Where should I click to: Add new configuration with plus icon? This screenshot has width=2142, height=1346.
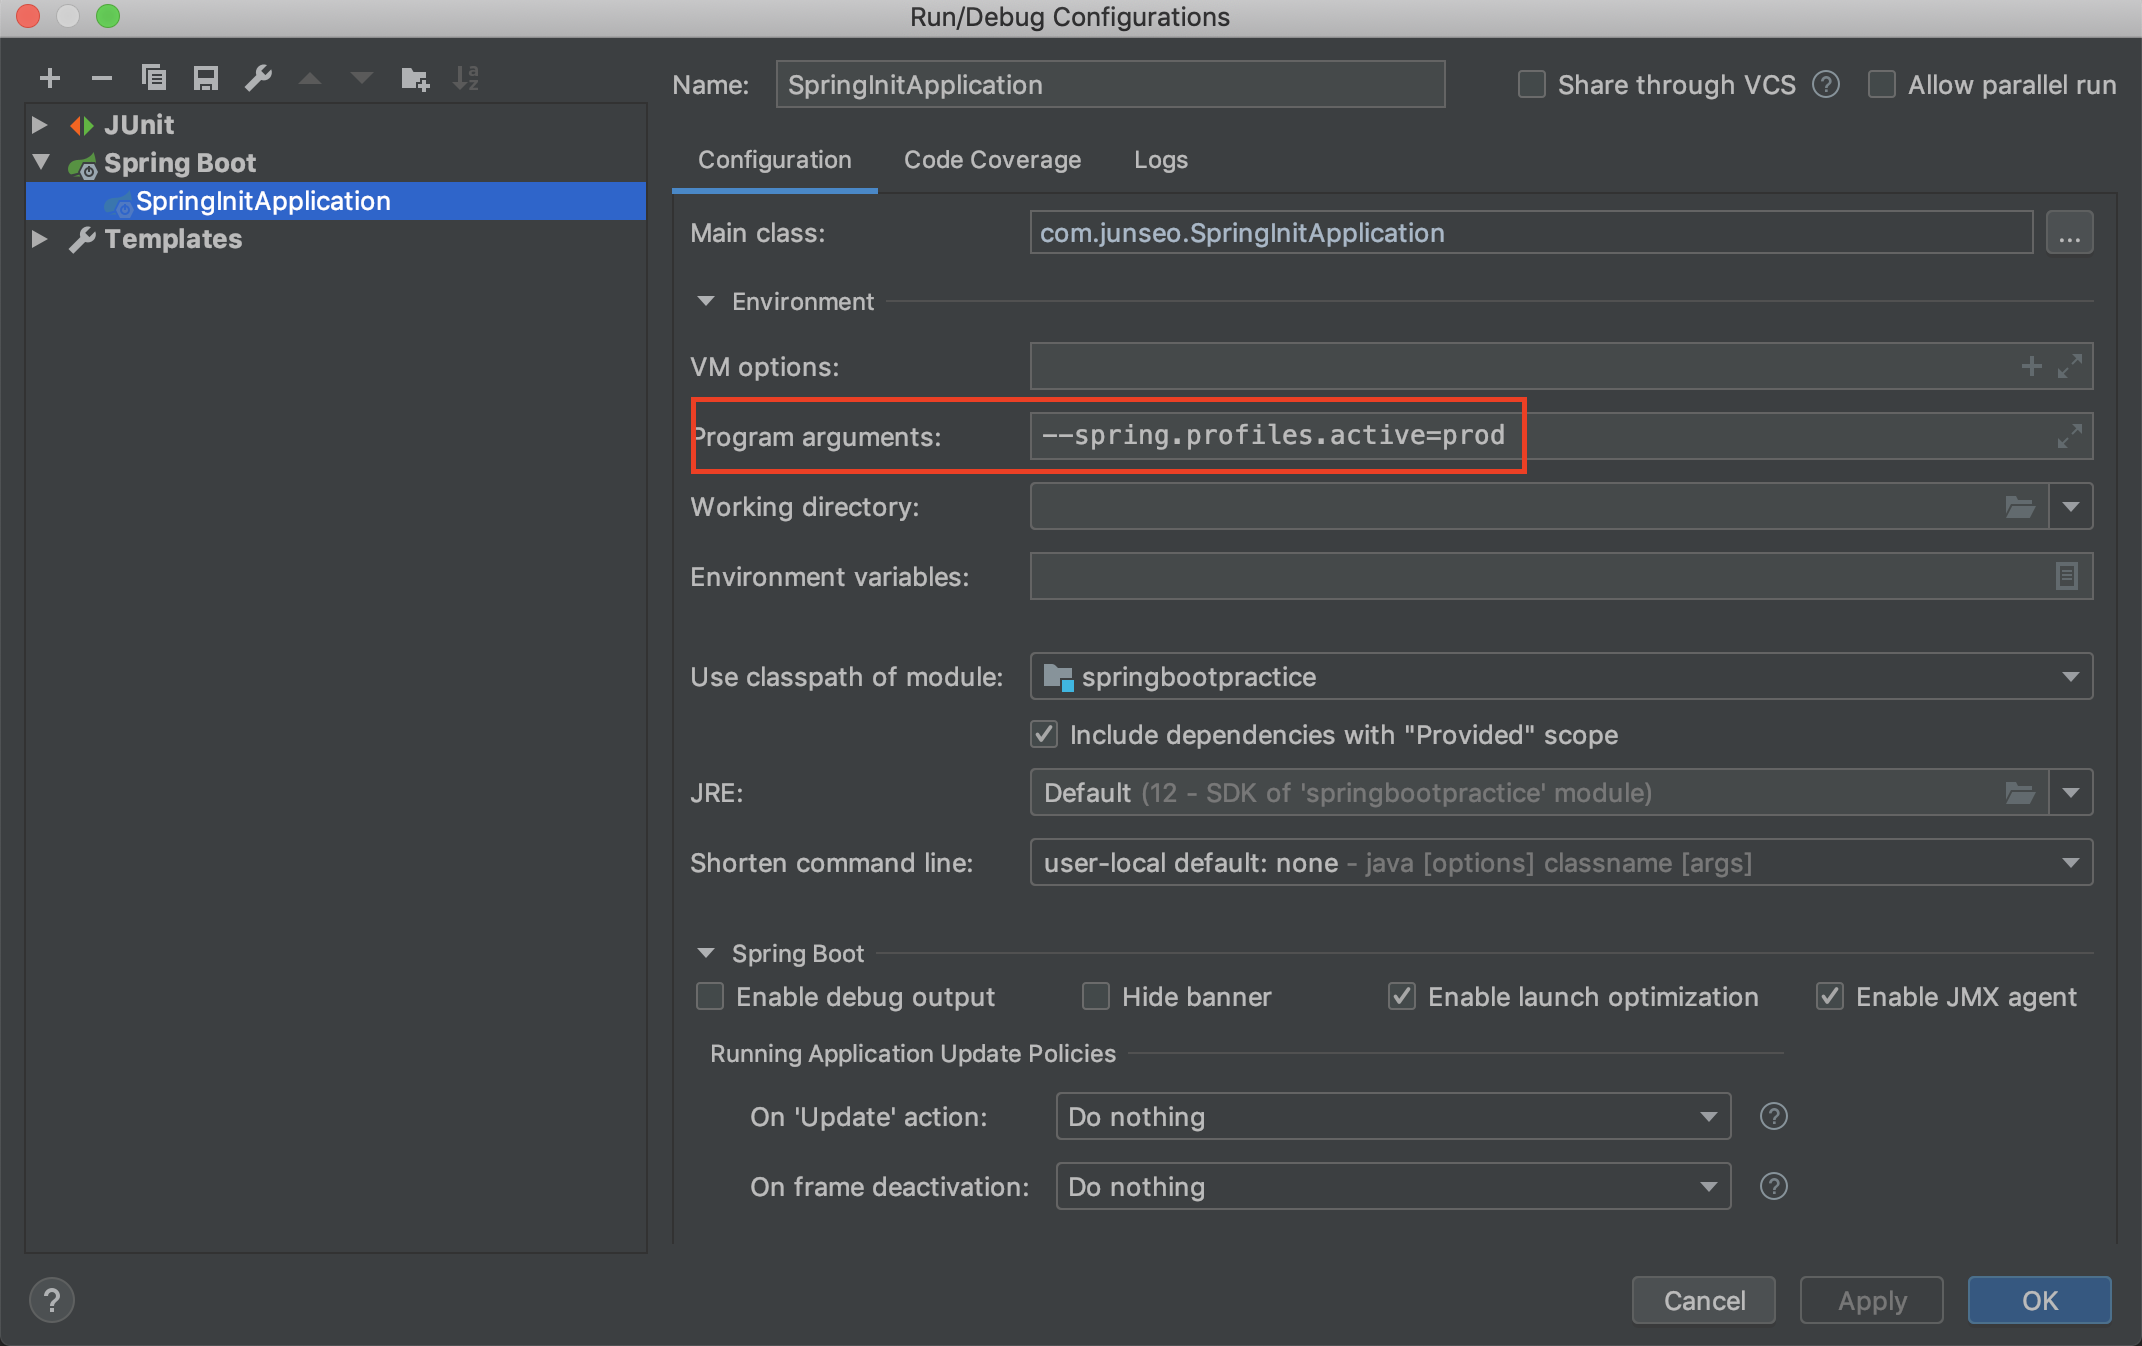pyautogui.click(x=50, y=78)
